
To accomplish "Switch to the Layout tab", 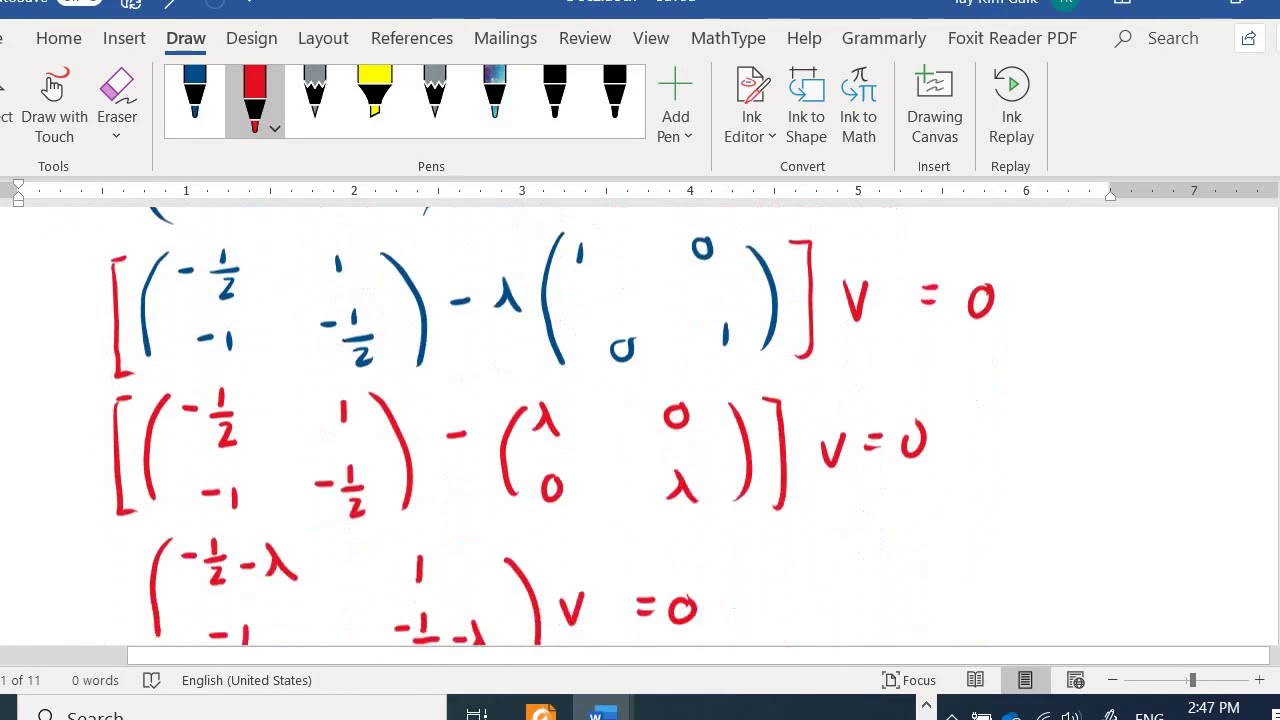I will pyautogui.click(x=323, y=38).
